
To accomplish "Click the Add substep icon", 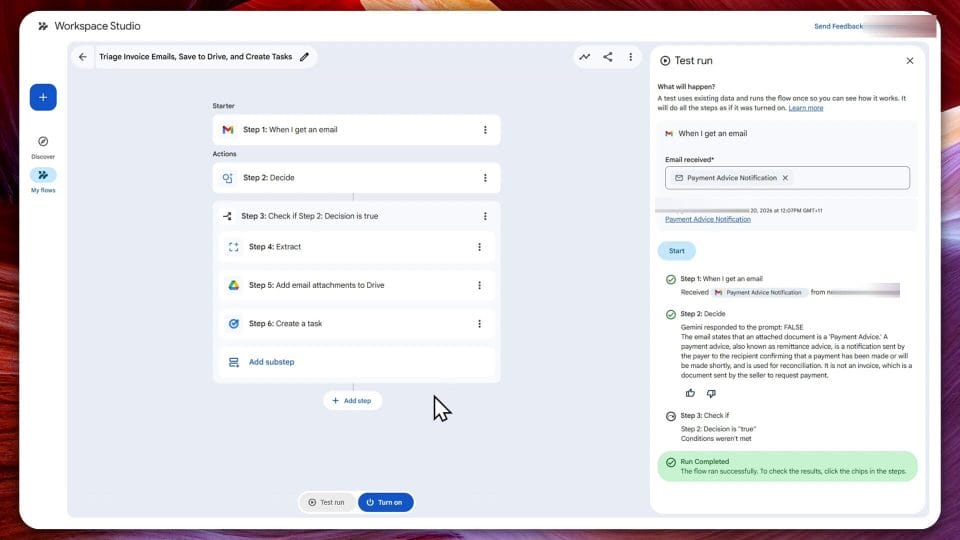I will tap(233, 362).
